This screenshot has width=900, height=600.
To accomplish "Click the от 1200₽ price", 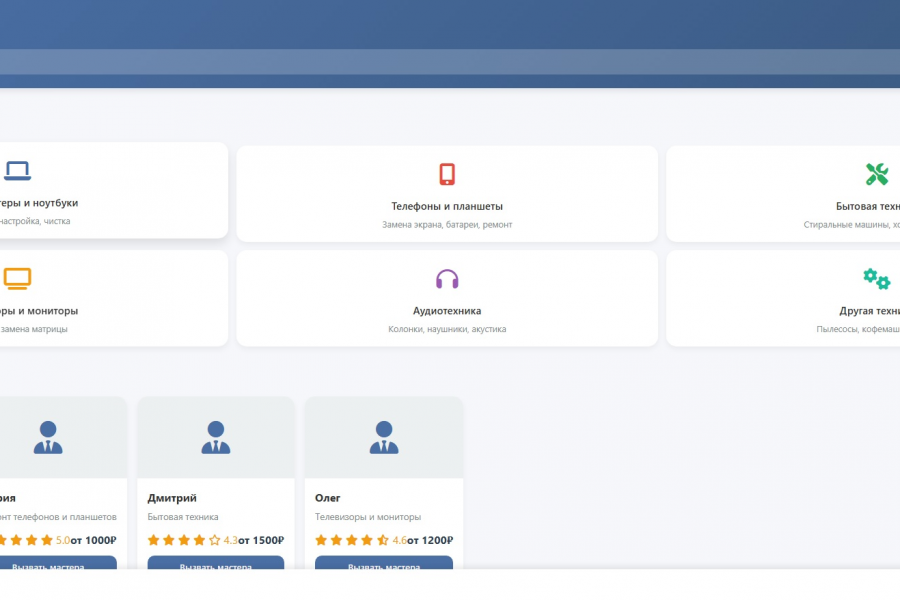I will (430, 540).
